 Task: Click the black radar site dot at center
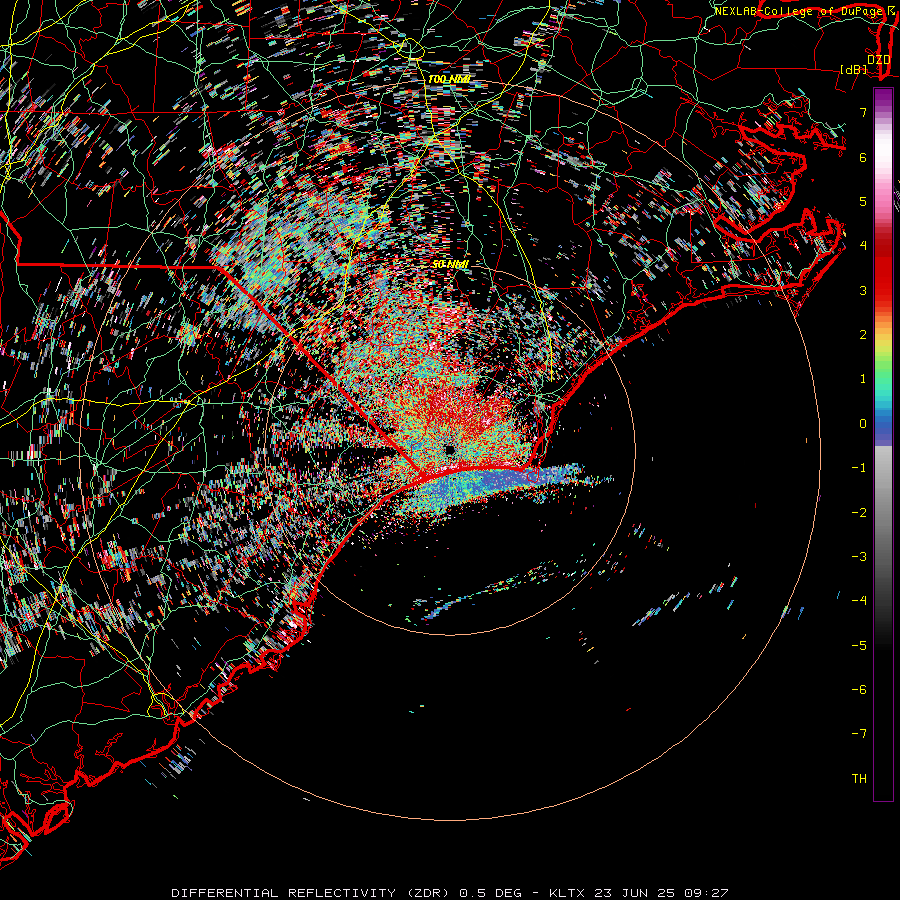tap(449, 450)
